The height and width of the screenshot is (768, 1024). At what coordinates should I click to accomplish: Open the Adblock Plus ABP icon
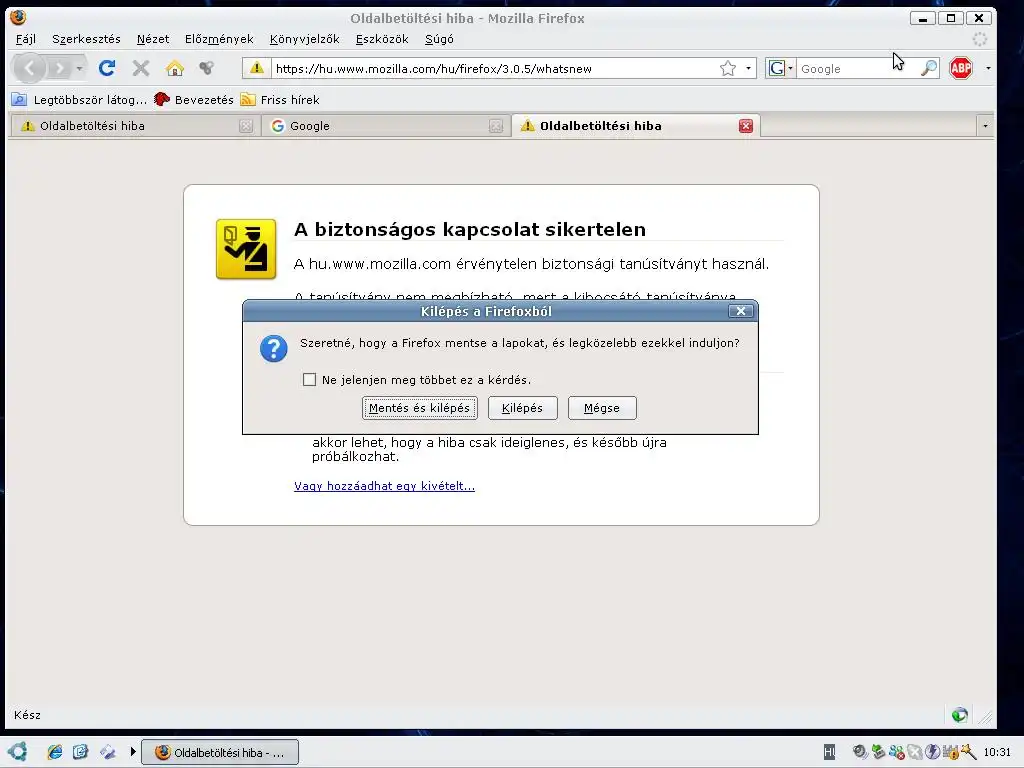(x=961, y=68)
